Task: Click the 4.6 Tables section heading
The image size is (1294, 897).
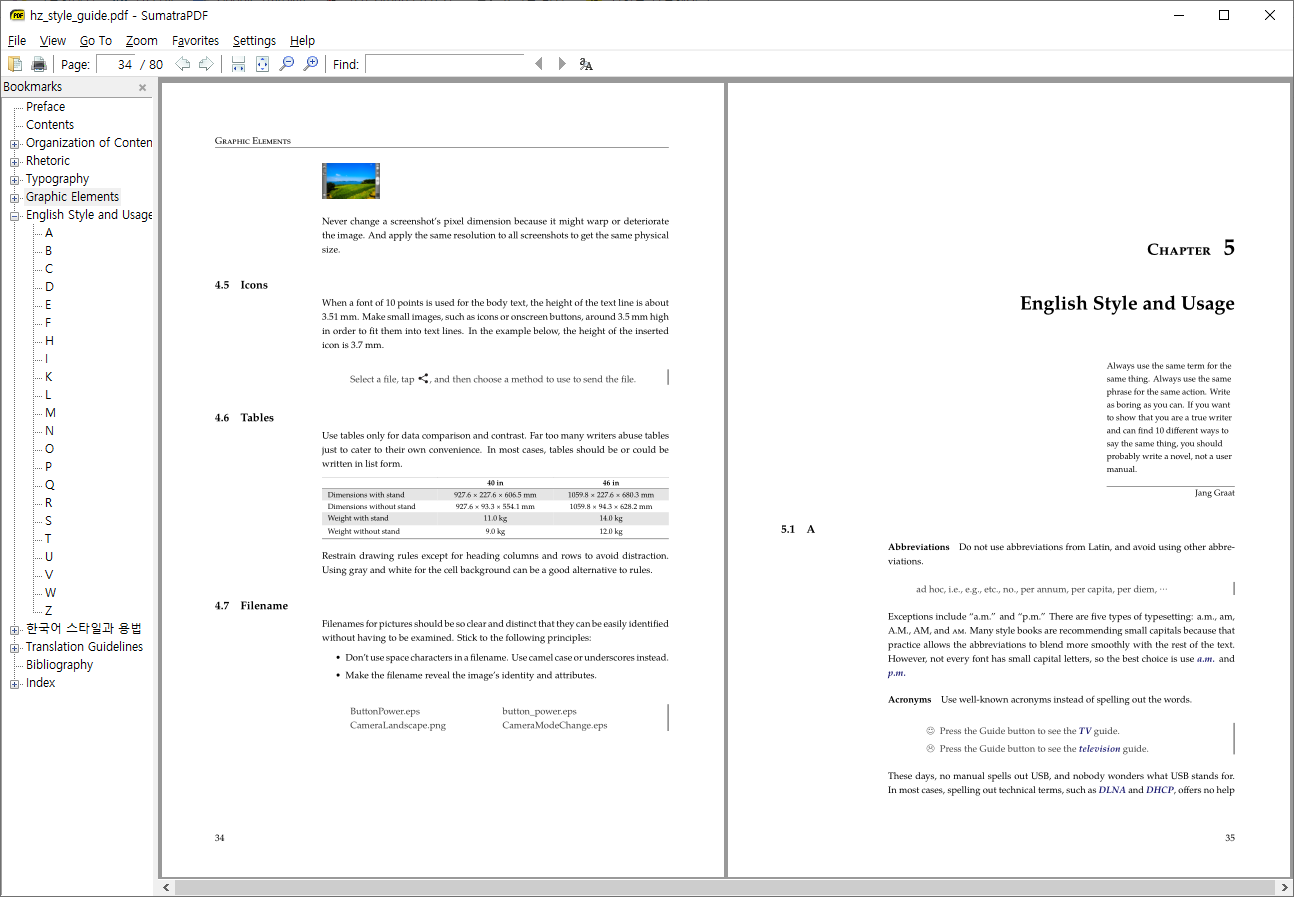Action: pyautogui.click(x=244, y=418)
